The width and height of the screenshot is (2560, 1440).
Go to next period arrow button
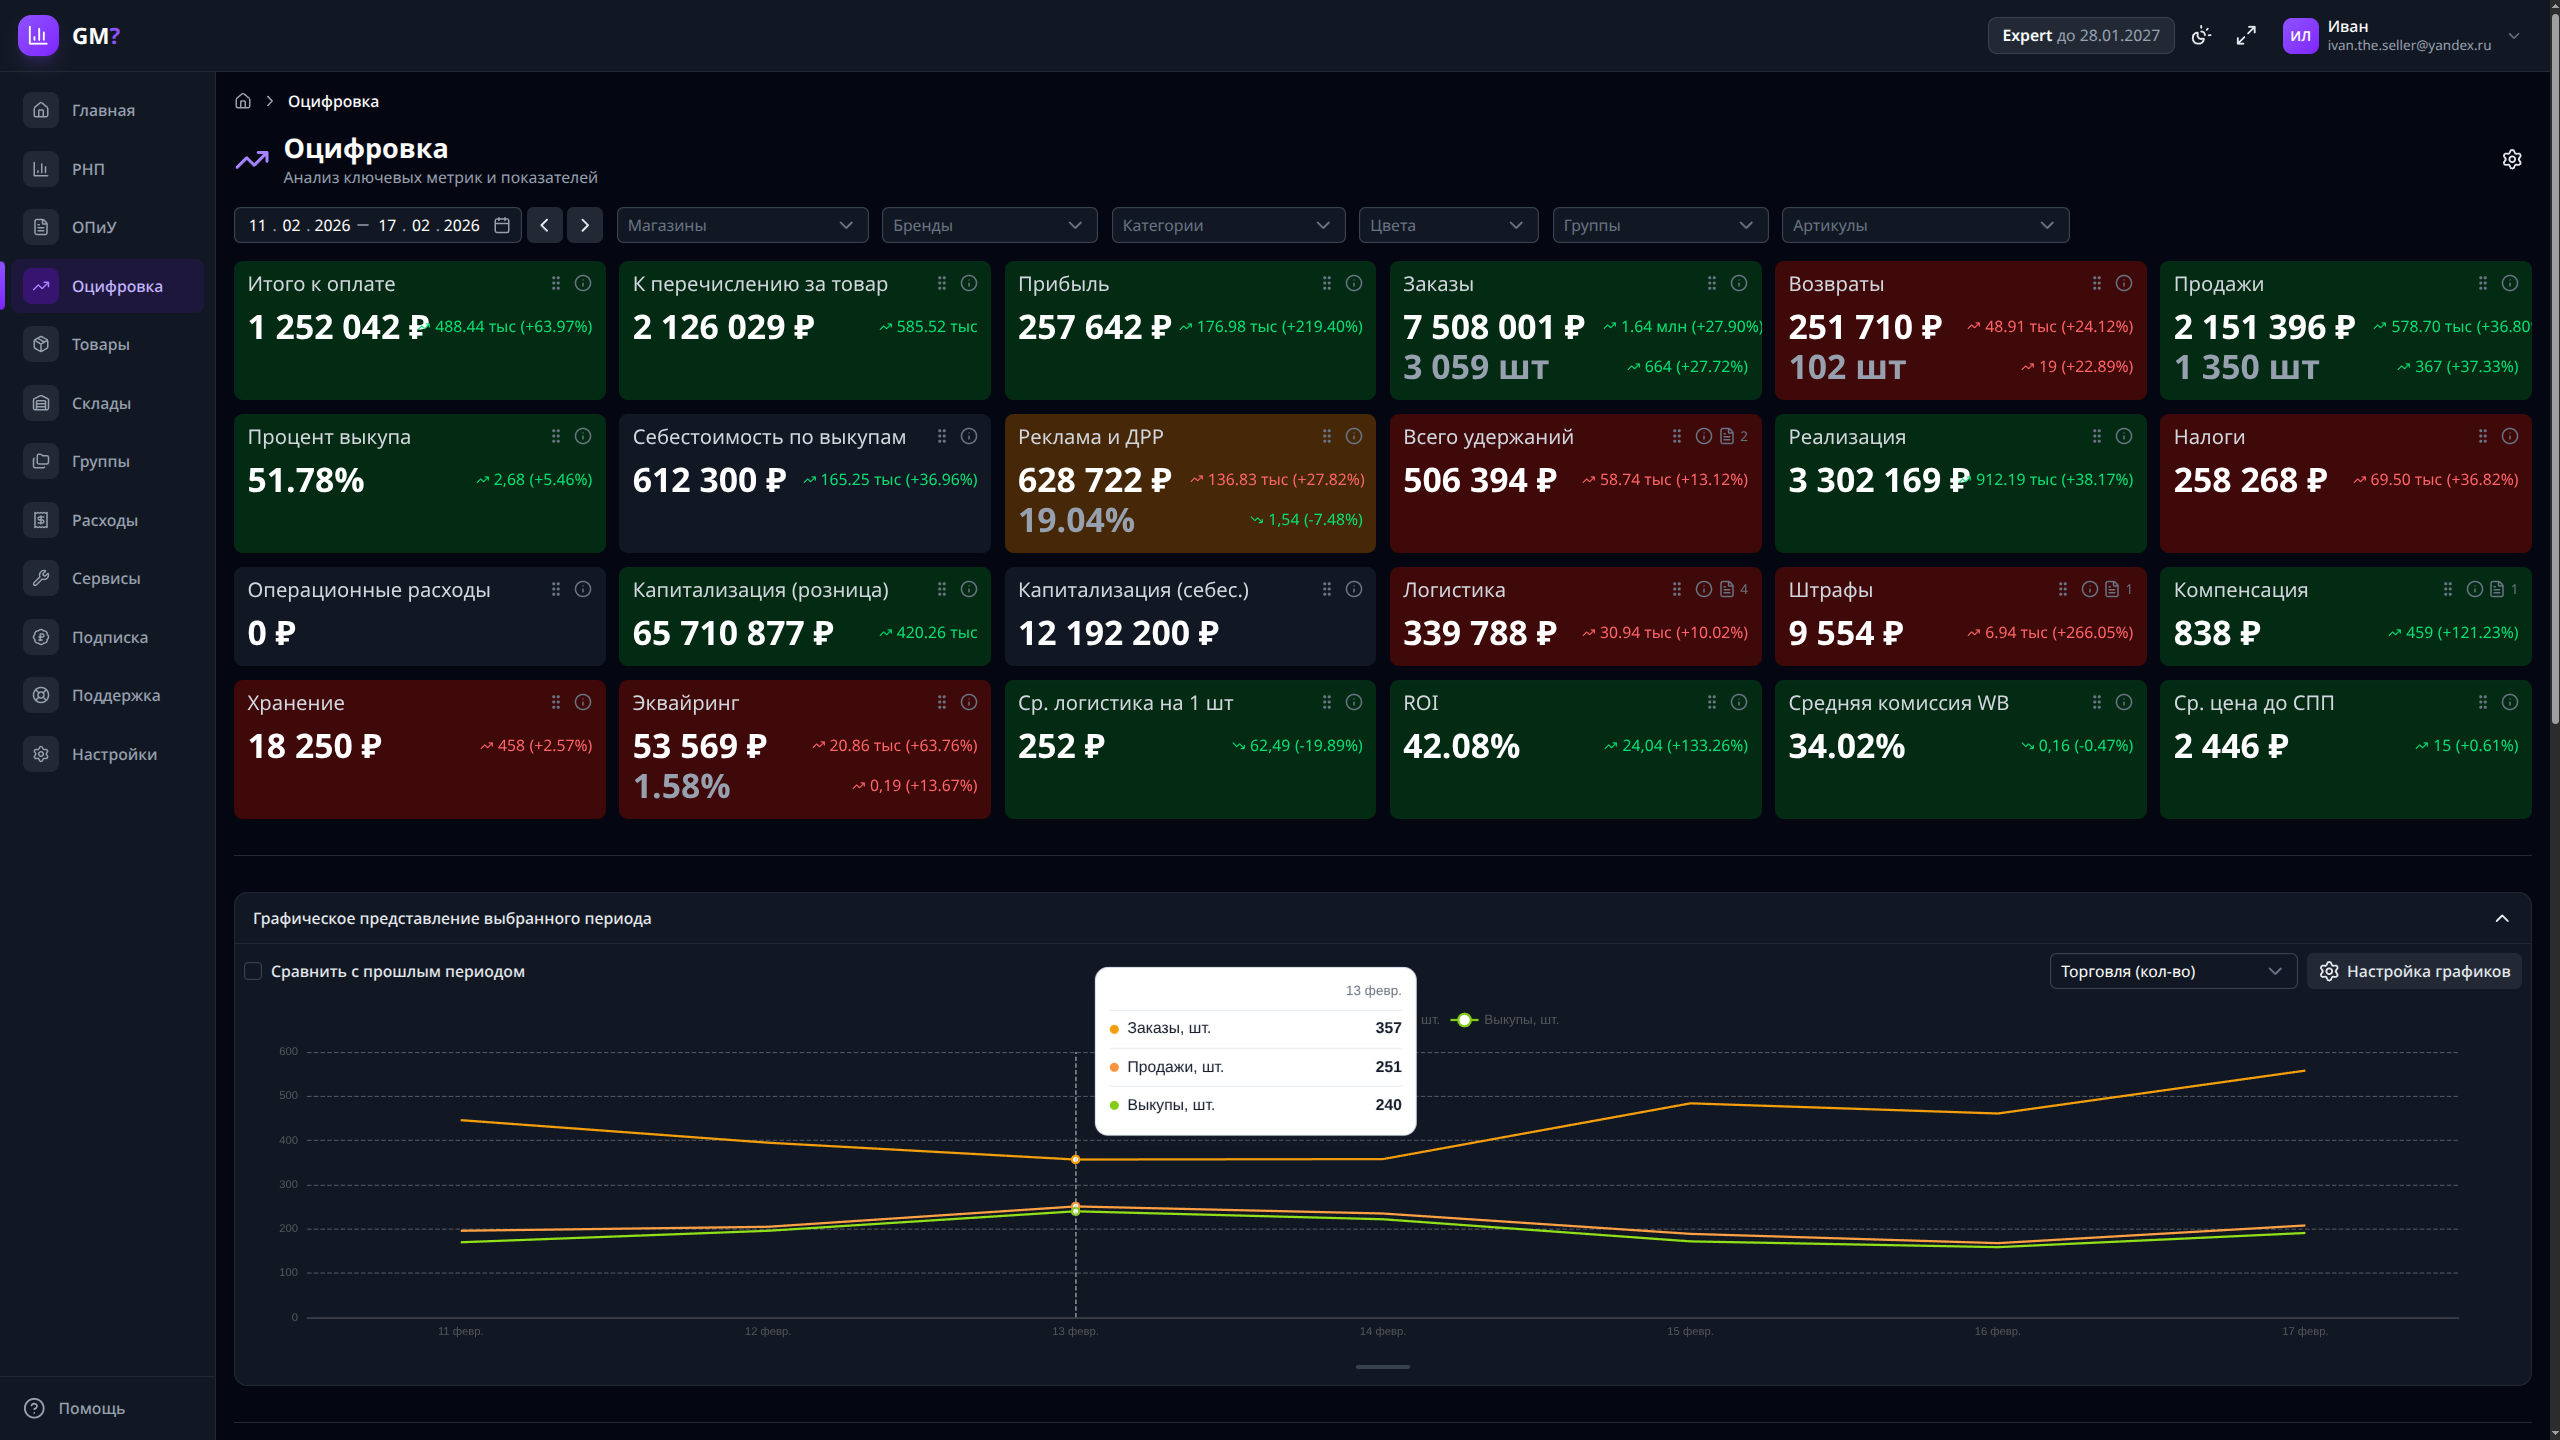(585, 226)
